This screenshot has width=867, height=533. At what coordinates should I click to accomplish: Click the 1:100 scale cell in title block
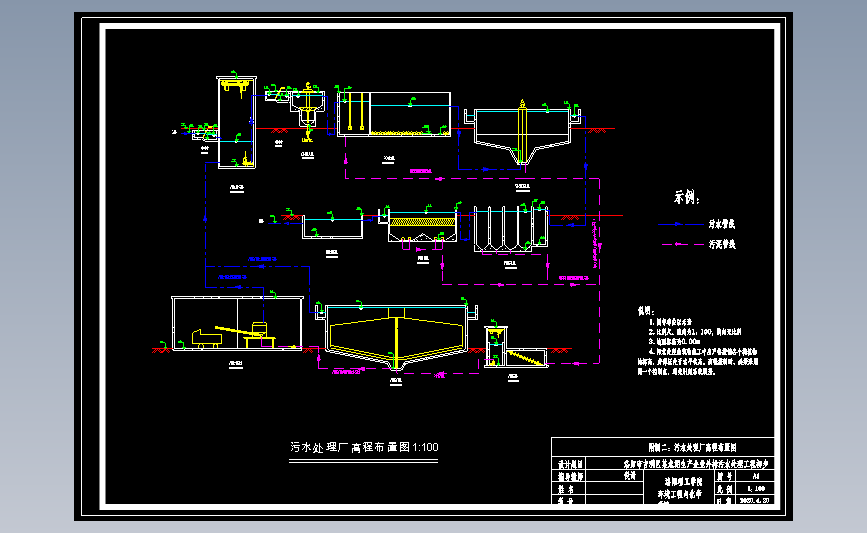756,489
